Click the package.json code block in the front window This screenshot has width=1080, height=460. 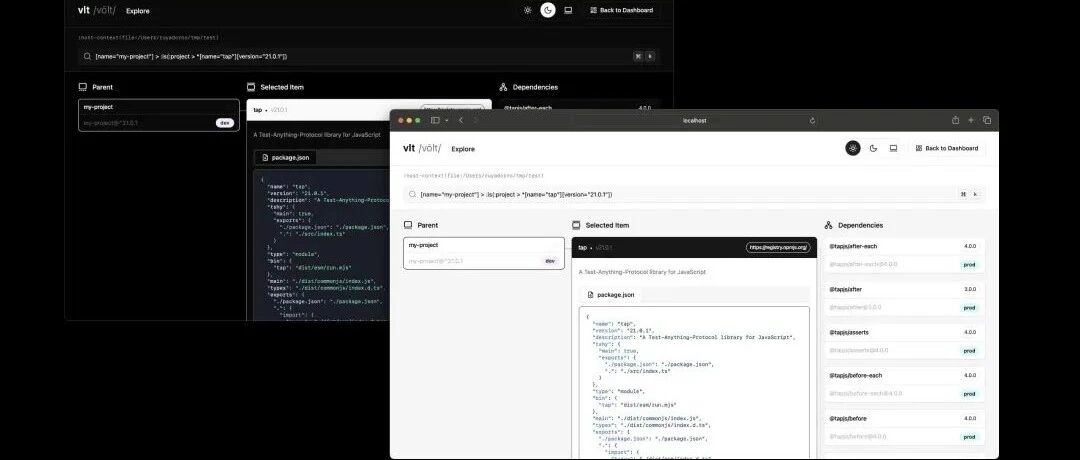694,382
